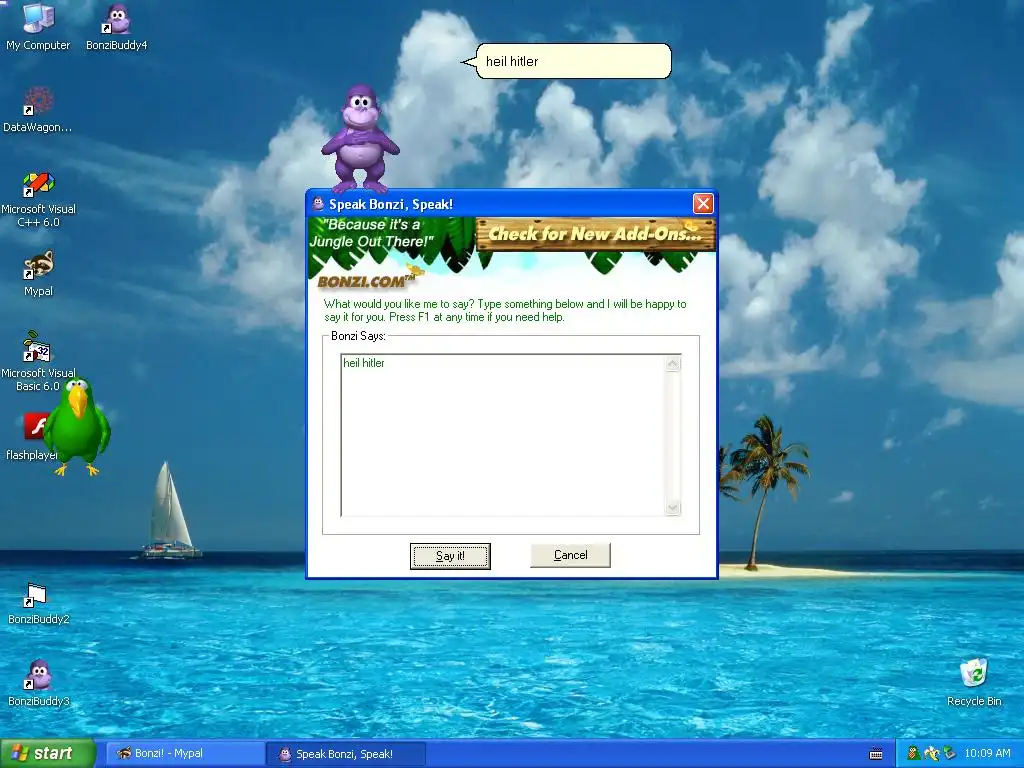Image resolution: width=1024 pixels, height=768 pixels.
Task: Click the banana tray icon
Action: pos(932,754)
